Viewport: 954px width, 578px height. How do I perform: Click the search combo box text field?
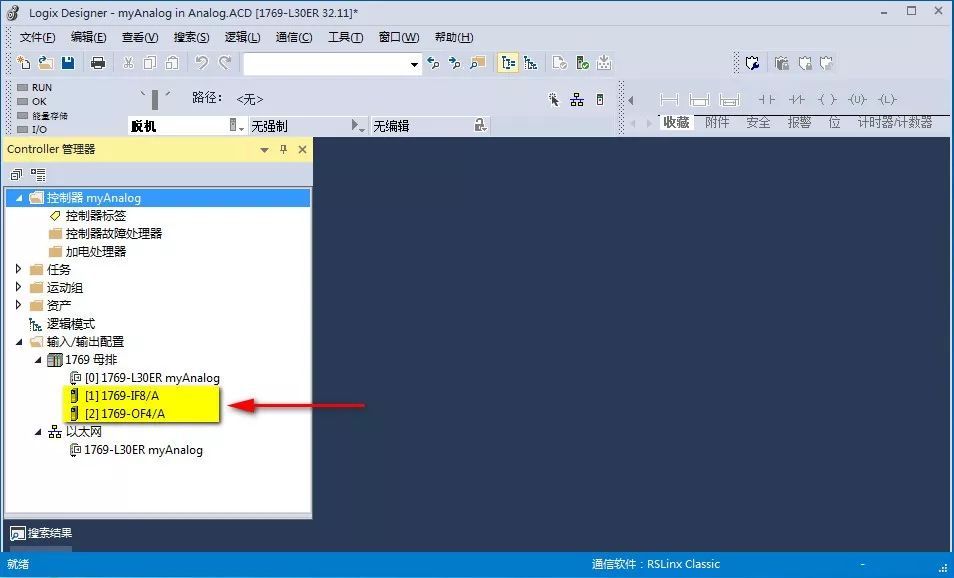coord(325,64)
